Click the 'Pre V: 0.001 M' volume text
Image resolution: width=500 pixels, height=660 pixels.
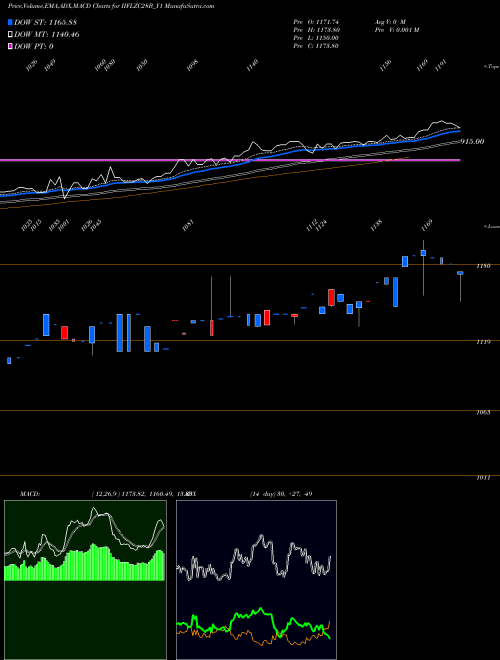[x=396, y=30]
